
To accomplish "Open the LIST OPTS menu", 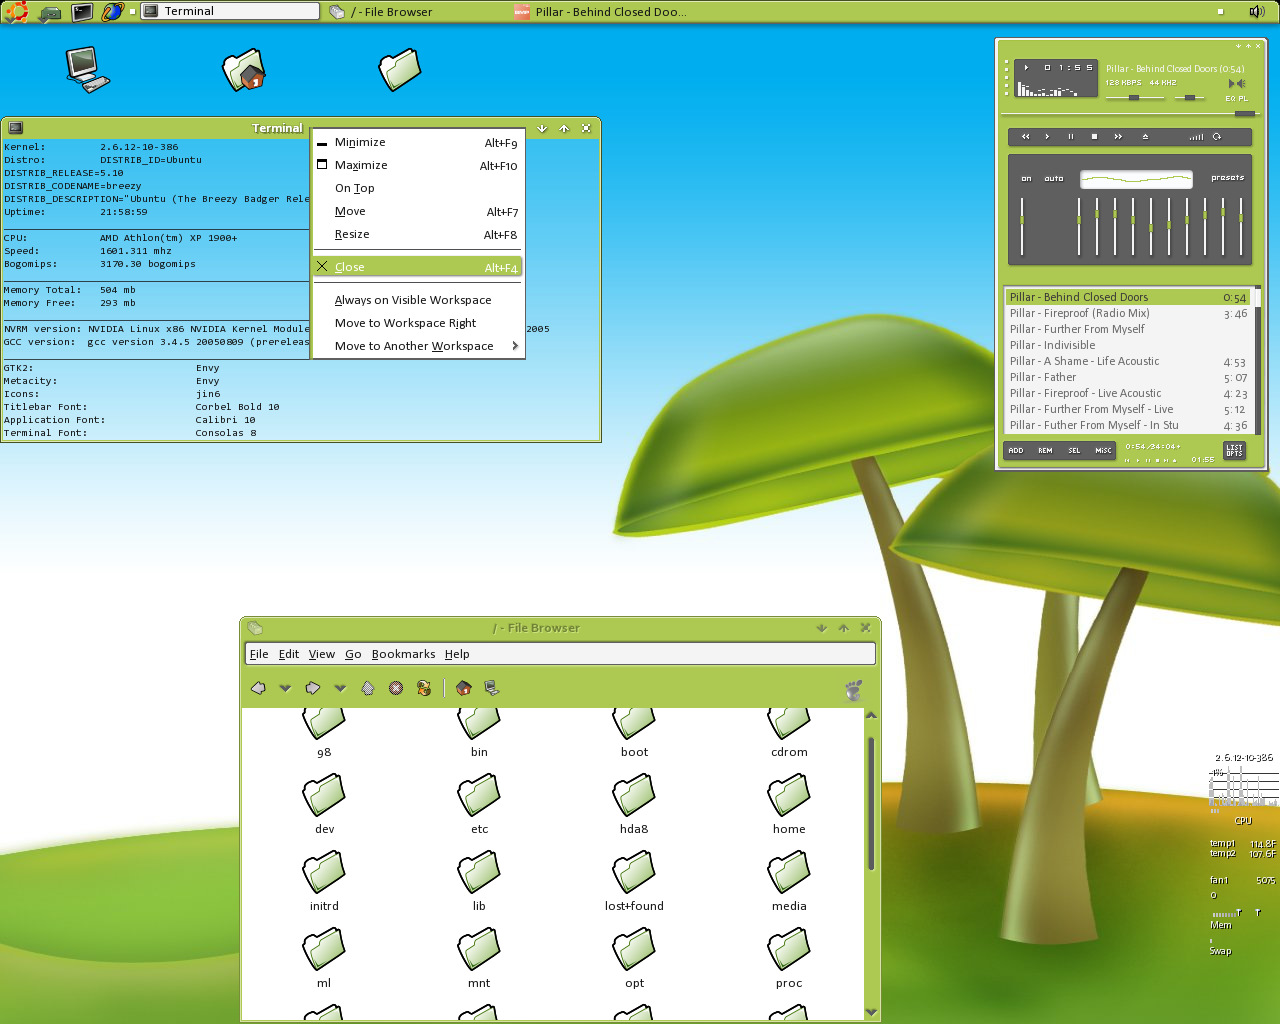I will [1234, 451].
